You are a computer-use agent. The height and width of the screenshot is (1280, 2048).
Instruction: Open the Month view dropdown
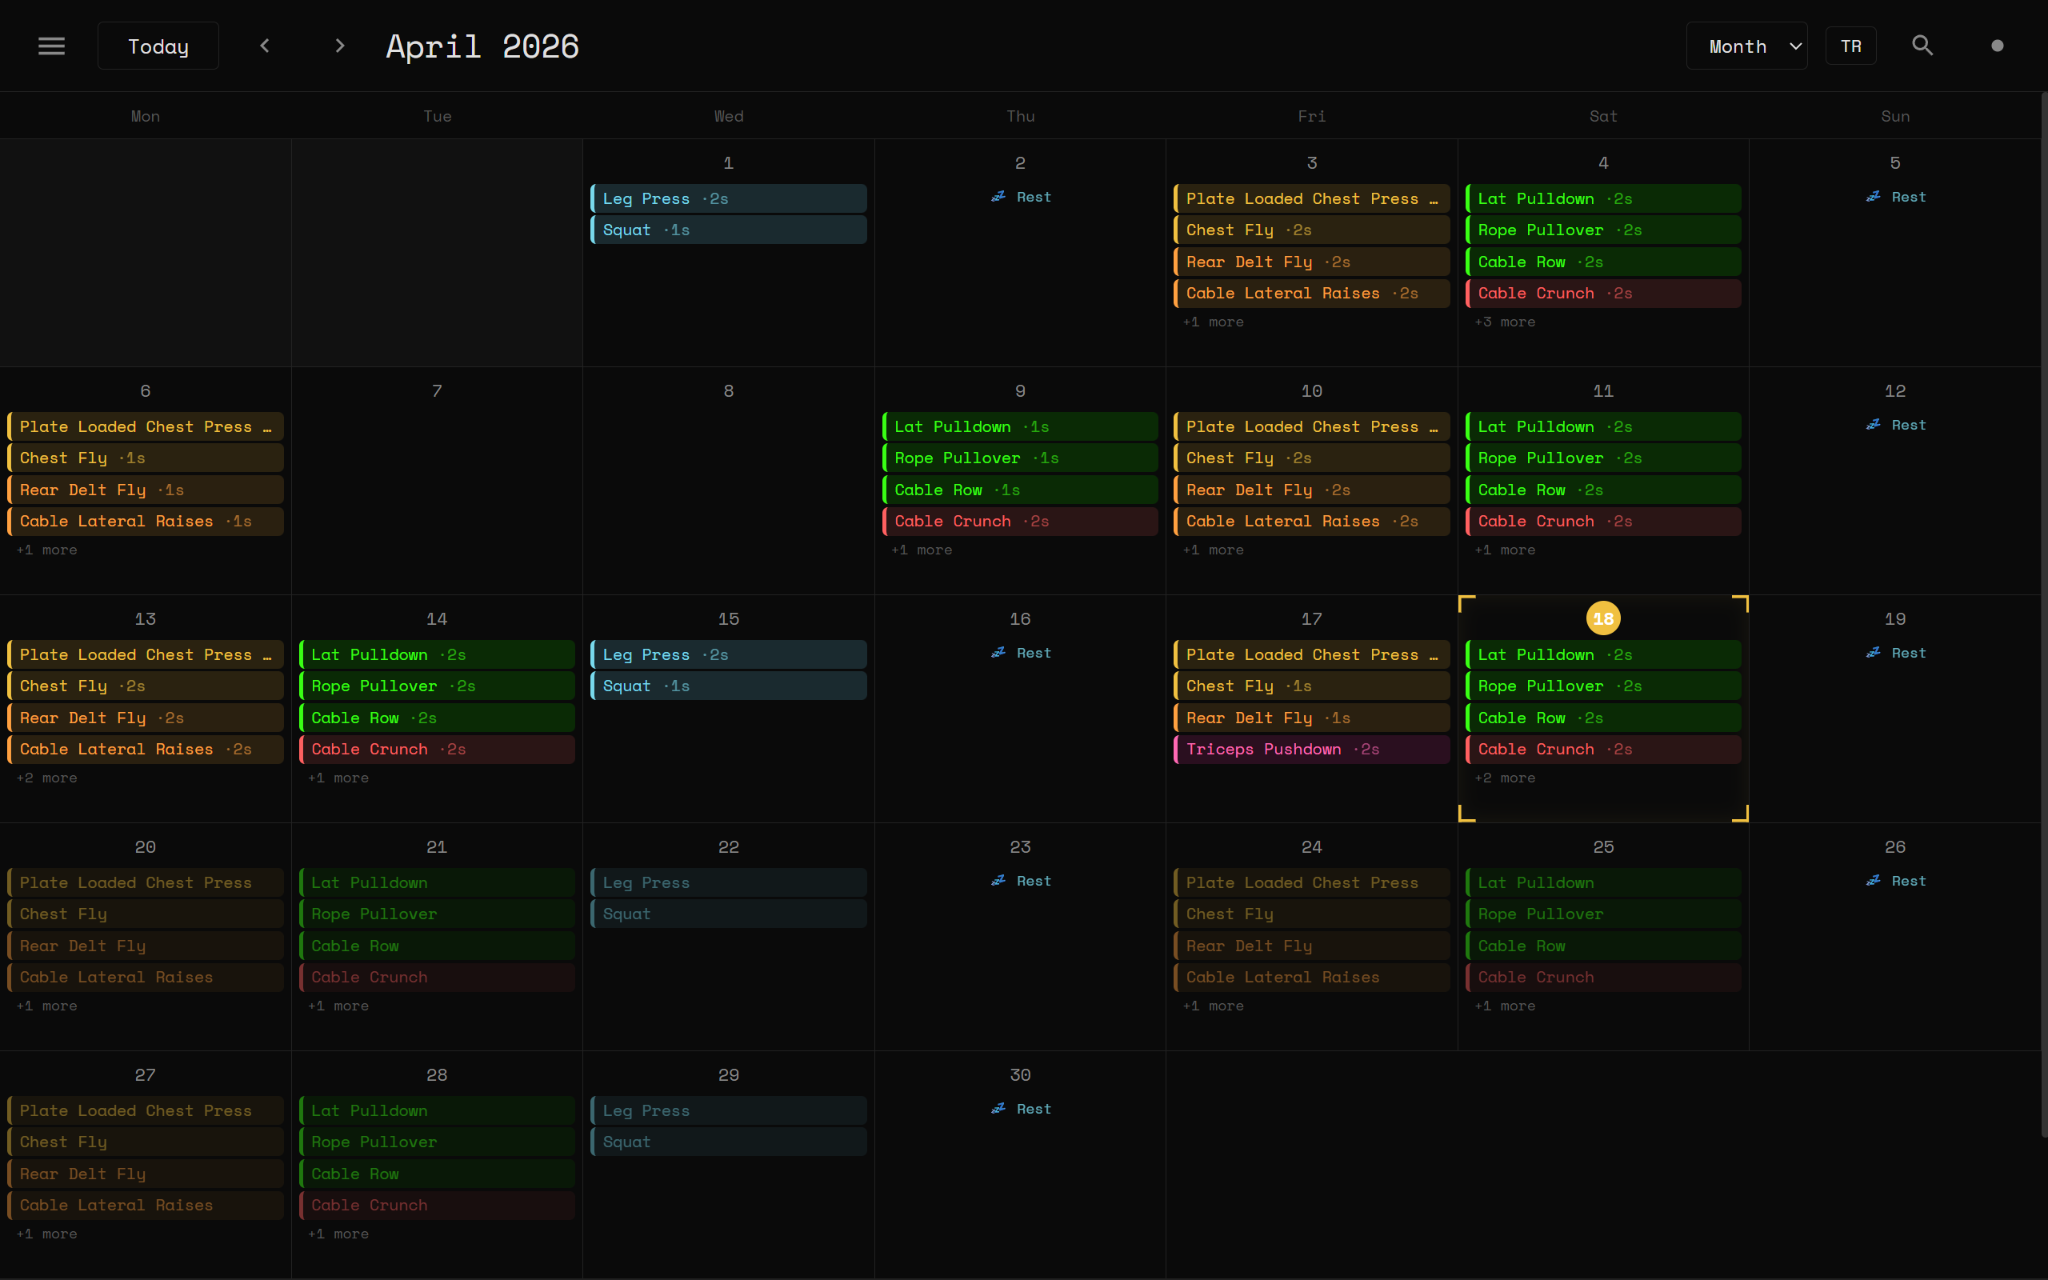[1746, 46]
